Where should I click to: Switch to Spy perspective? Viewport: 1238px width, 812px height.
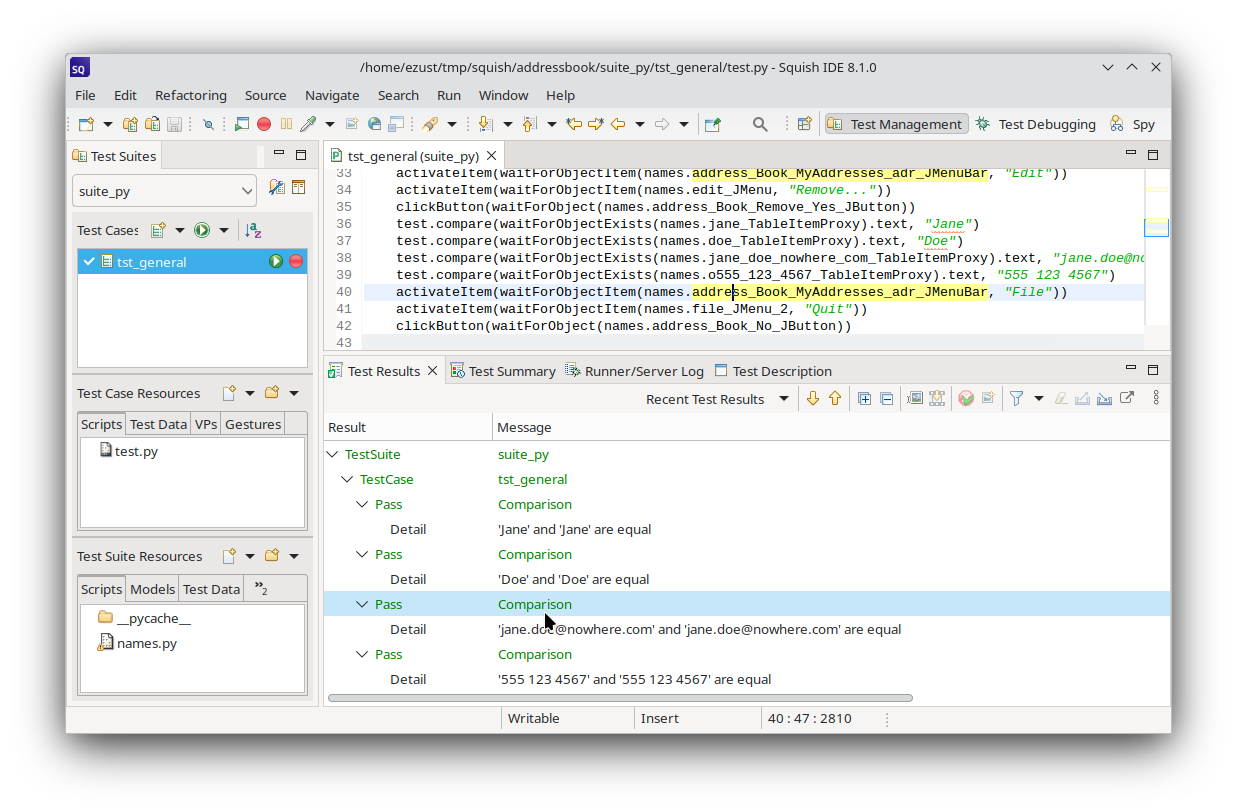pos(1132,124)
